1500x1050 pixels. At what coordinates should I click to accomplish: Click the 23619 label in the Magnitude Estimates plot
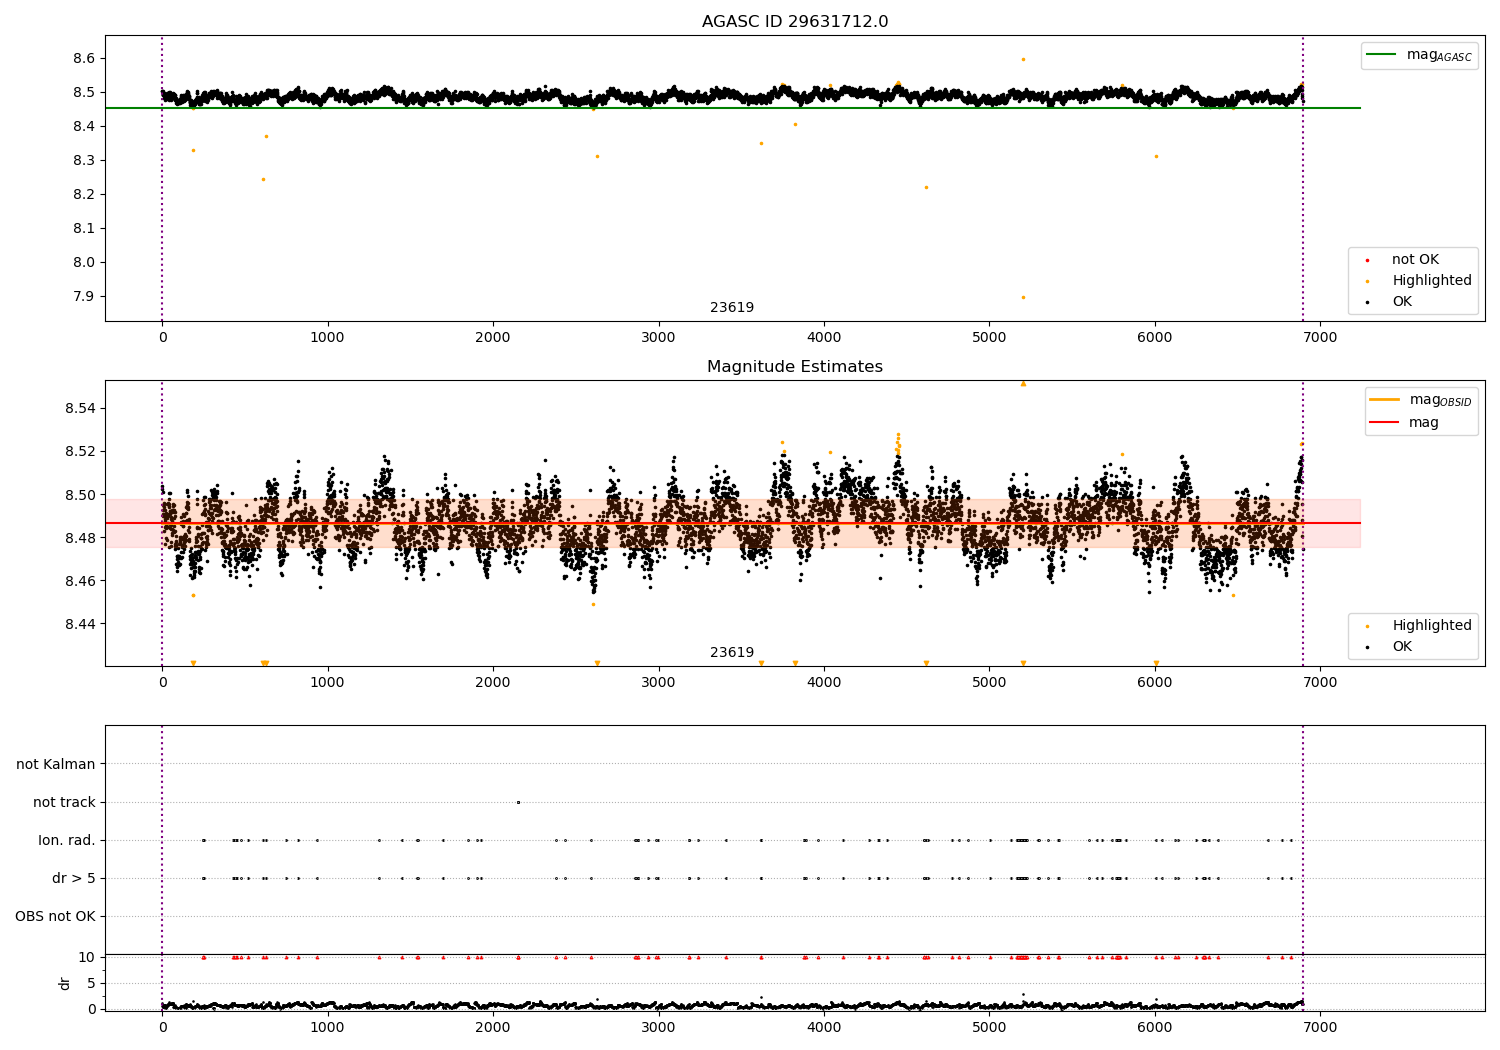pyautogui.click(x=732, y=653)
